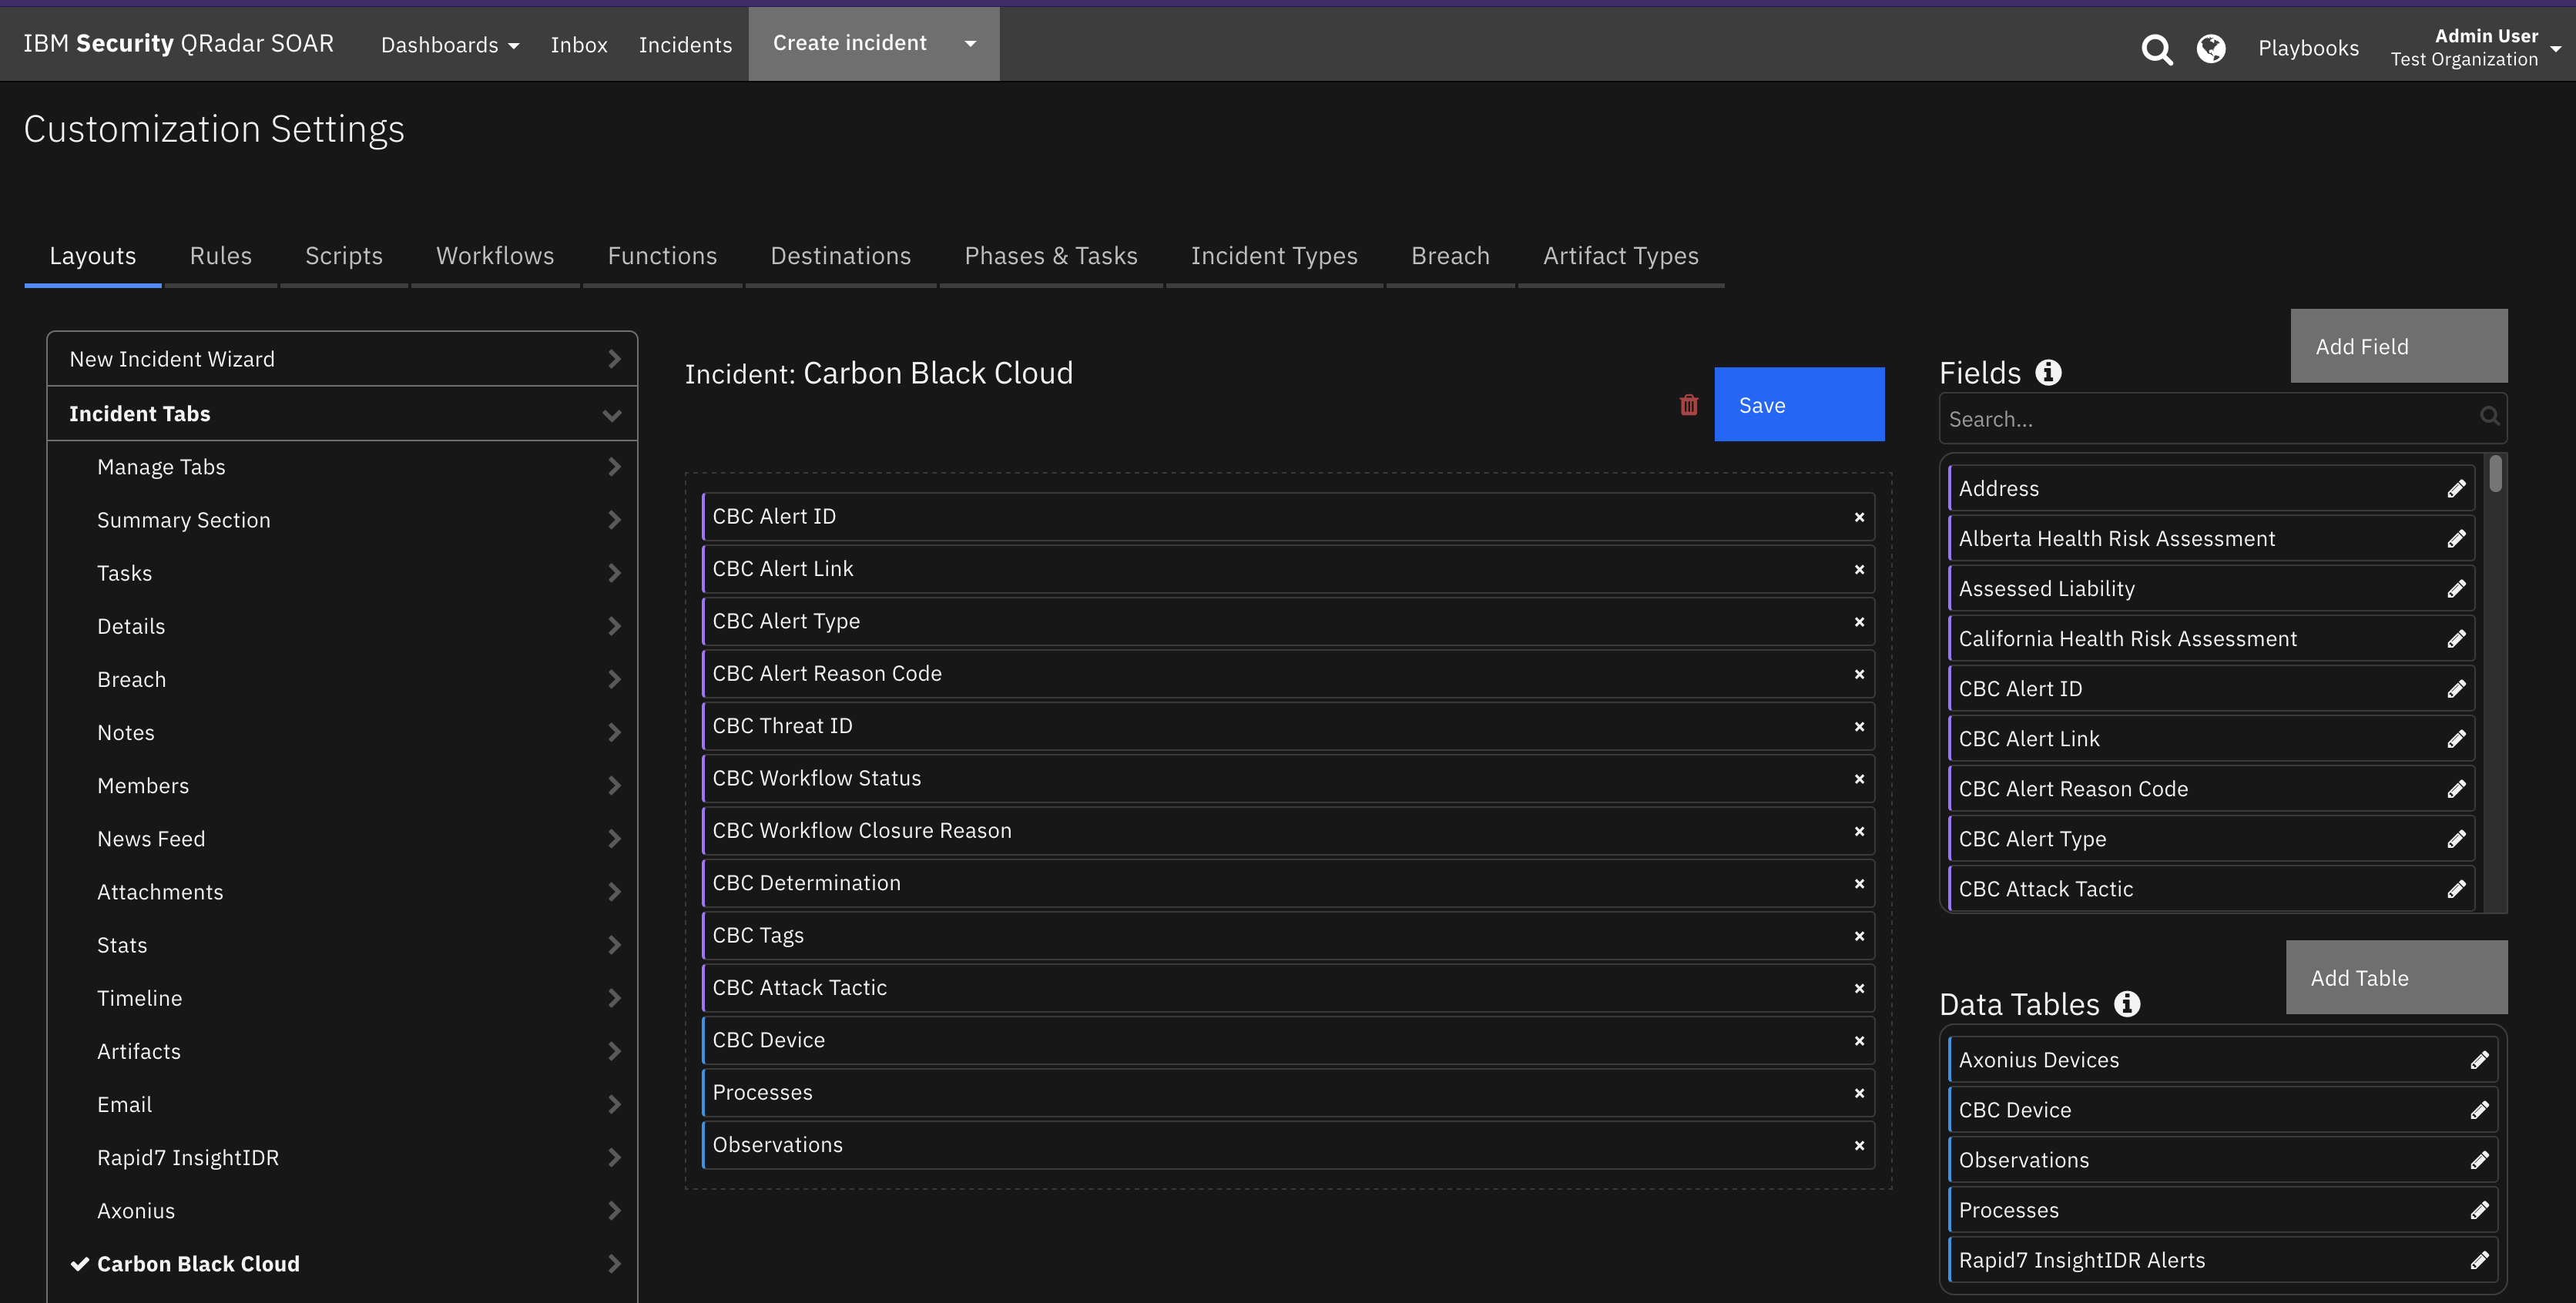Open the Create incident dropdown arrow
2576x1303 pixels.
point(969,43)
